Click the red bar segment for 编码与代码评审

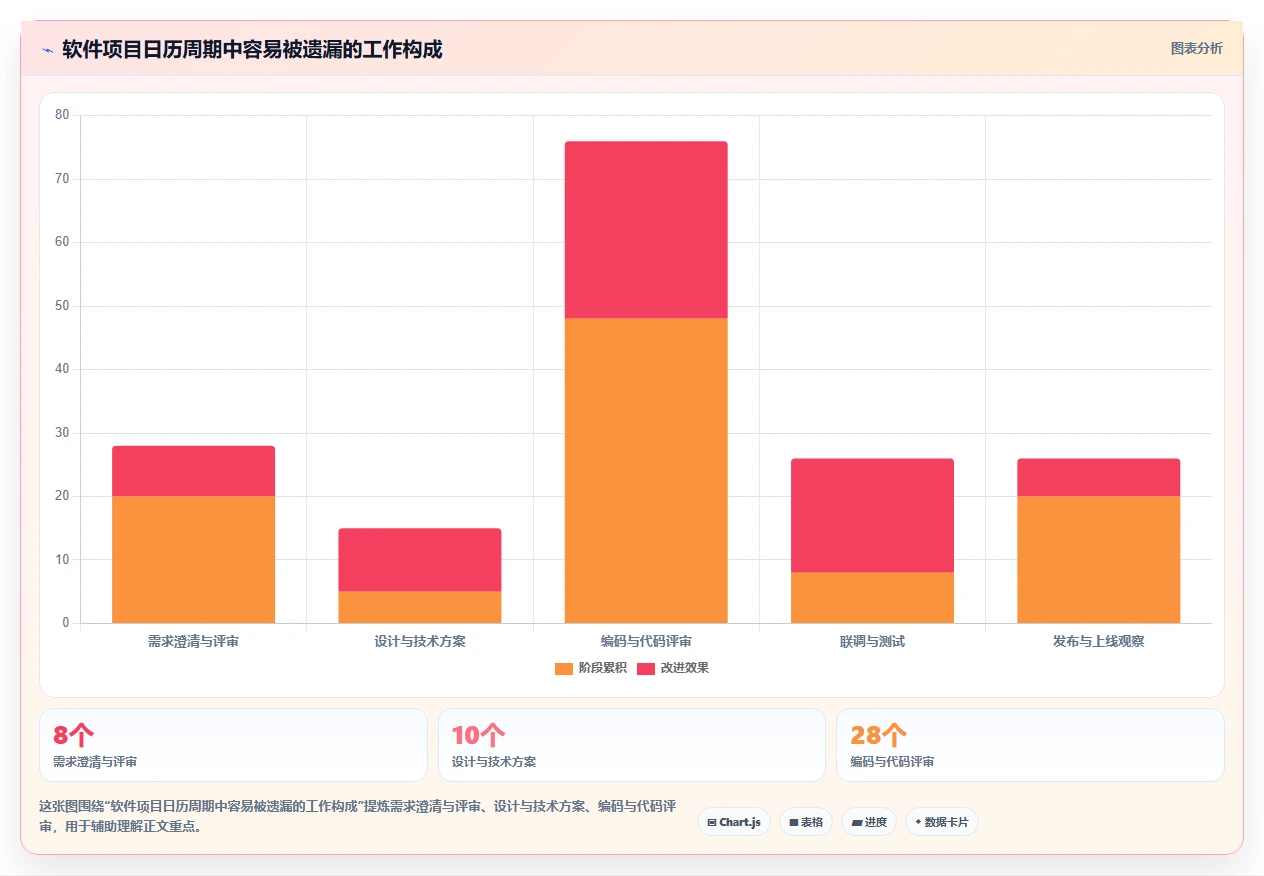[x=646, y=230]
